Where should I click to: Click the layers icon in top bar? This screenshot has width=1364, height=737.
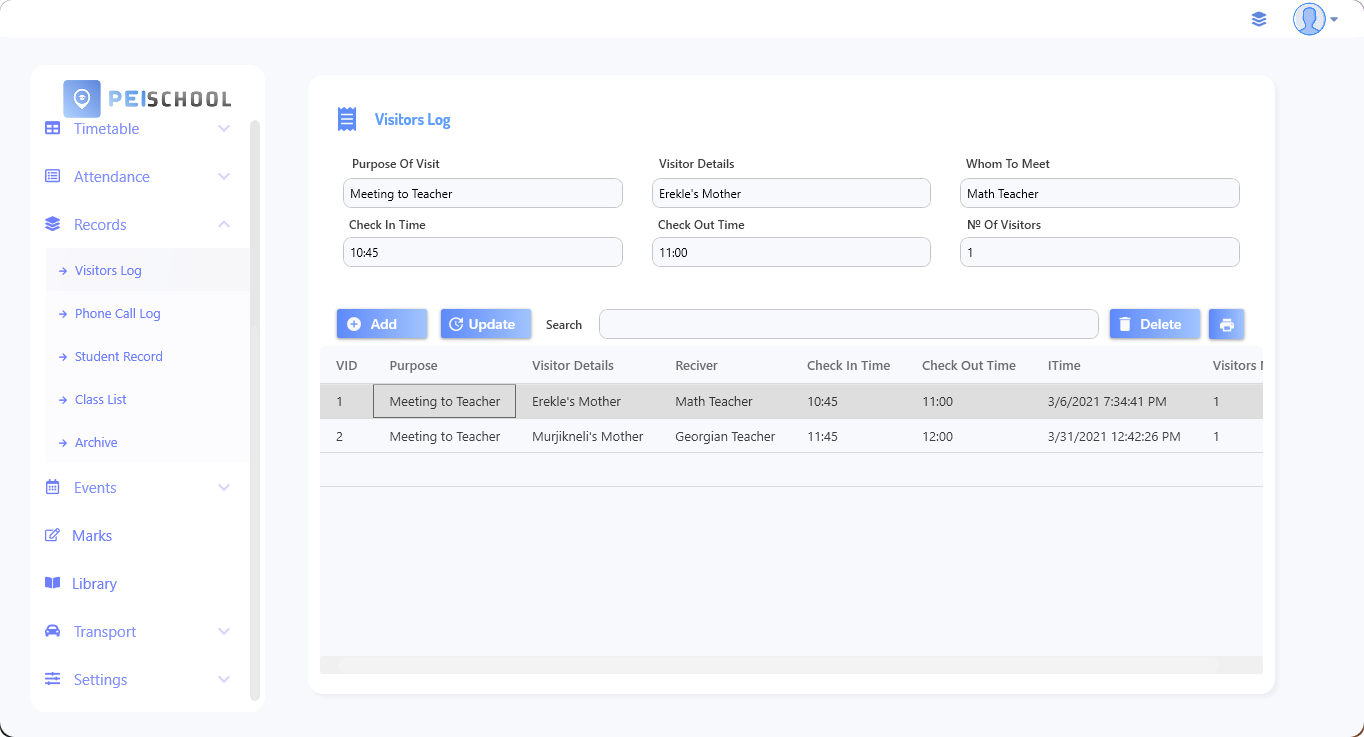pos(1259,19)
